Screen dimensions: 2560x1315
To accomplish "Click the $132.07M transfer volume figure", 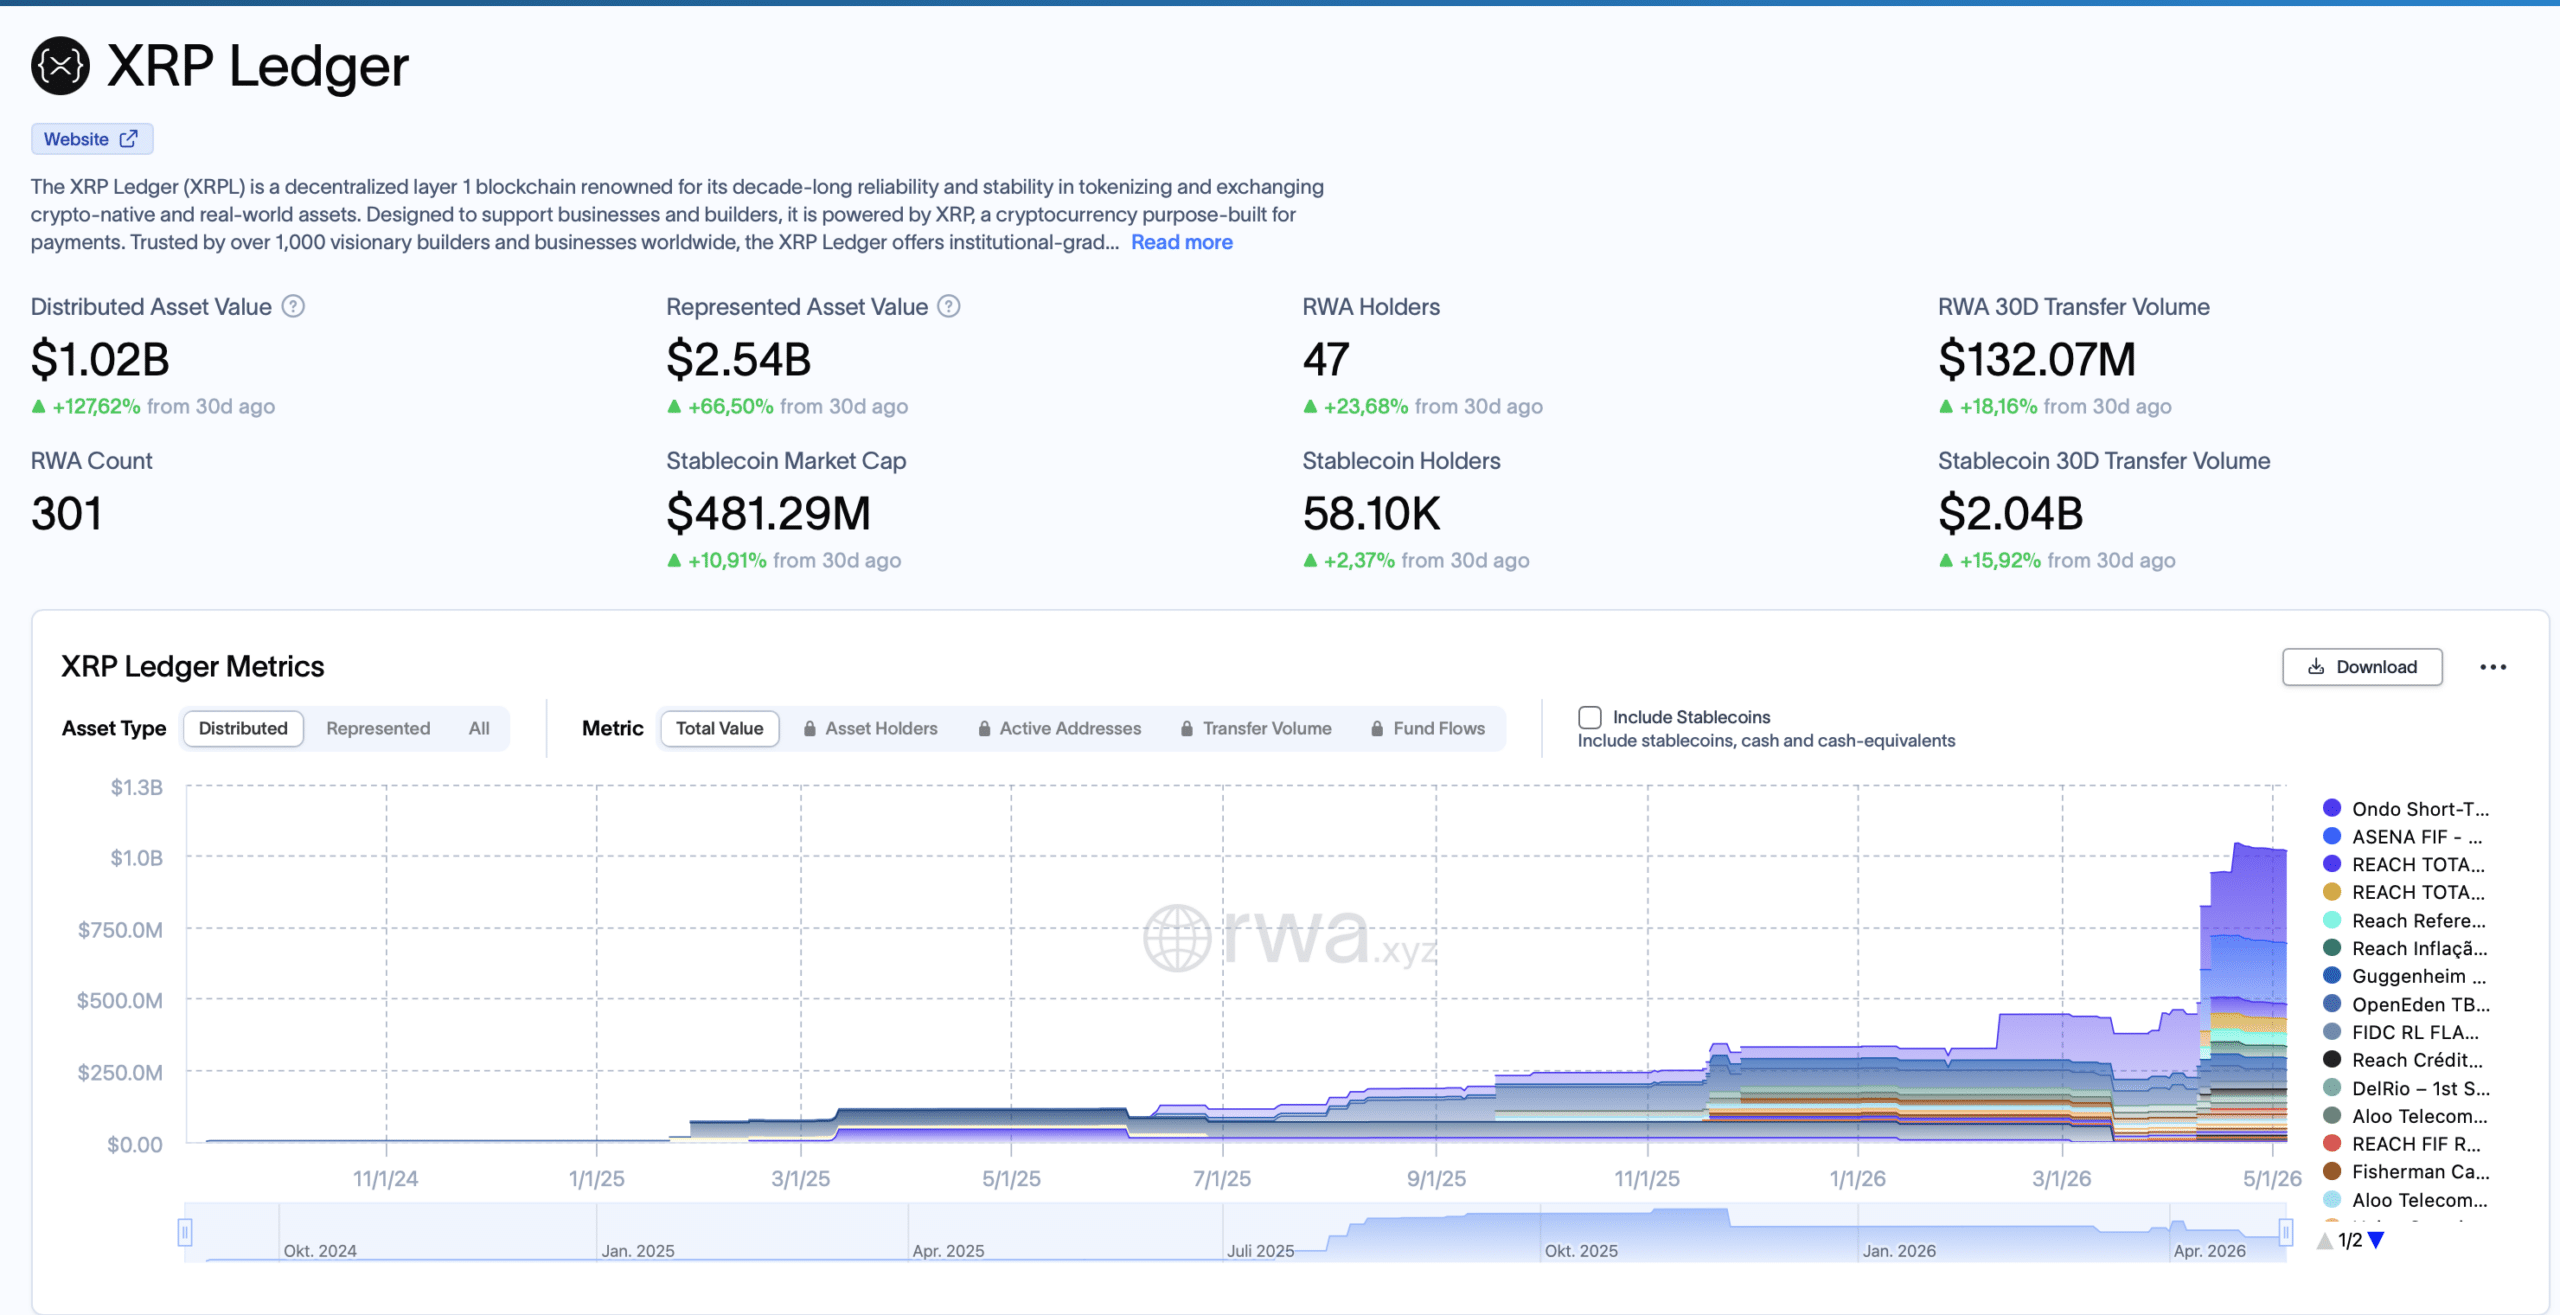I will 2037,360.
